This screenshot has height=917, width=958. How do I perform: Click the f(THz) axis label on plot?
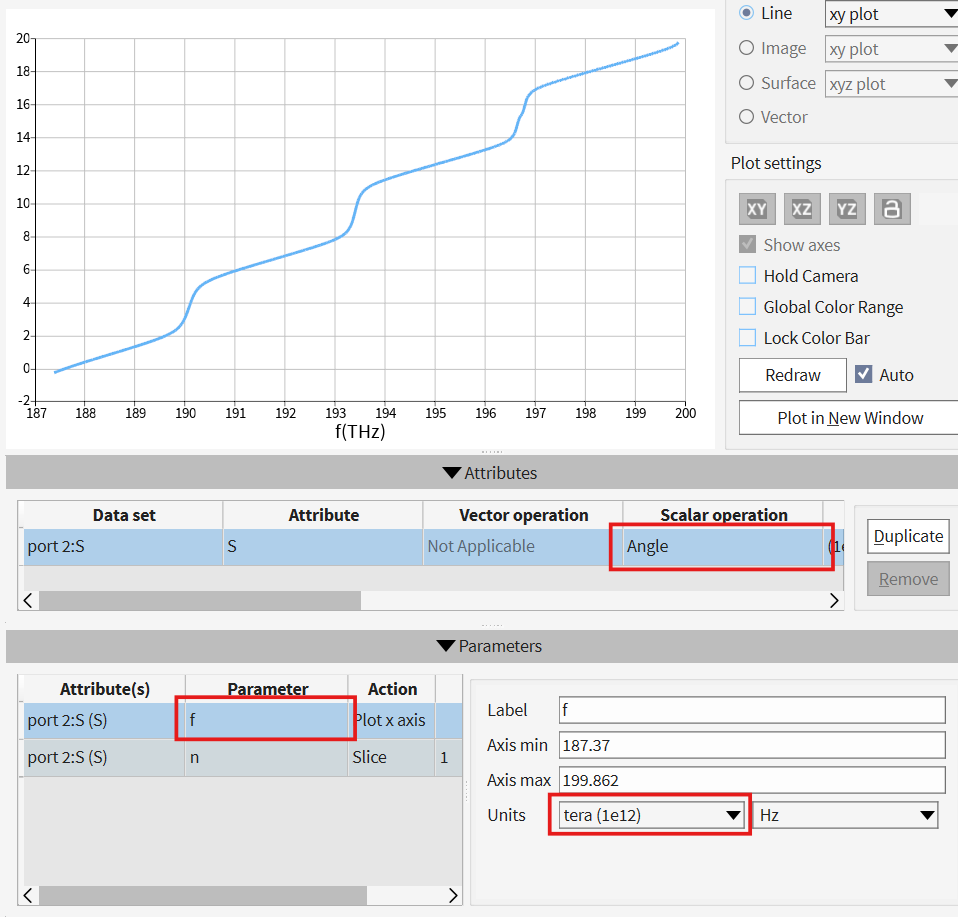360,431
